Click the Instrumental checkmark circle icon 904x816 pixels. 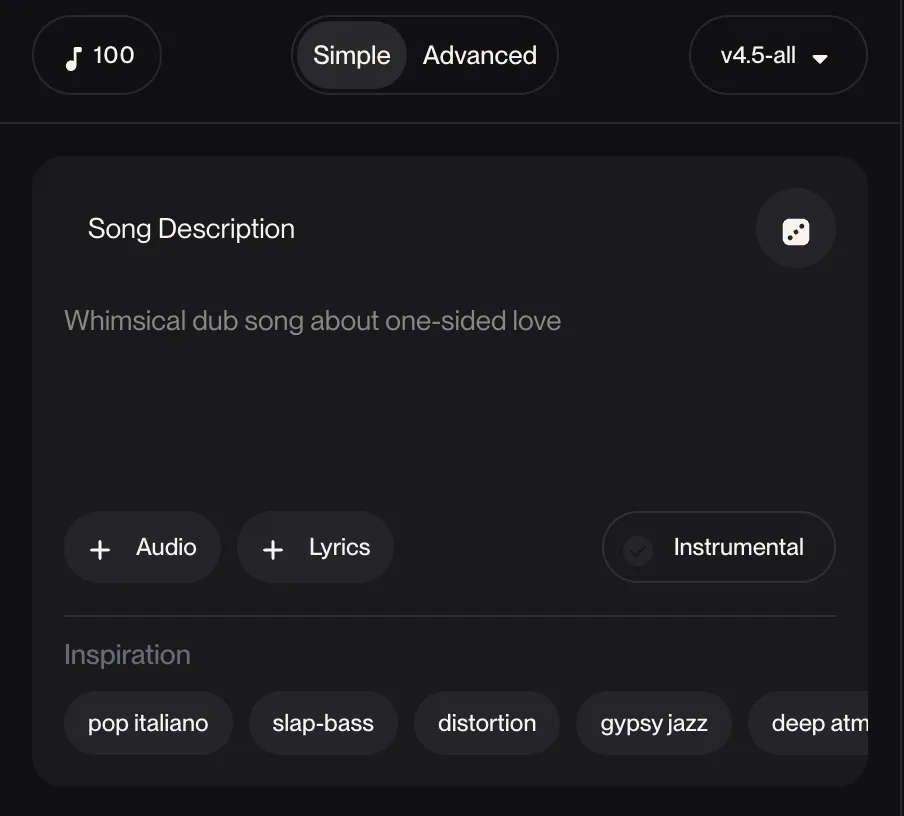pos(638,549)
